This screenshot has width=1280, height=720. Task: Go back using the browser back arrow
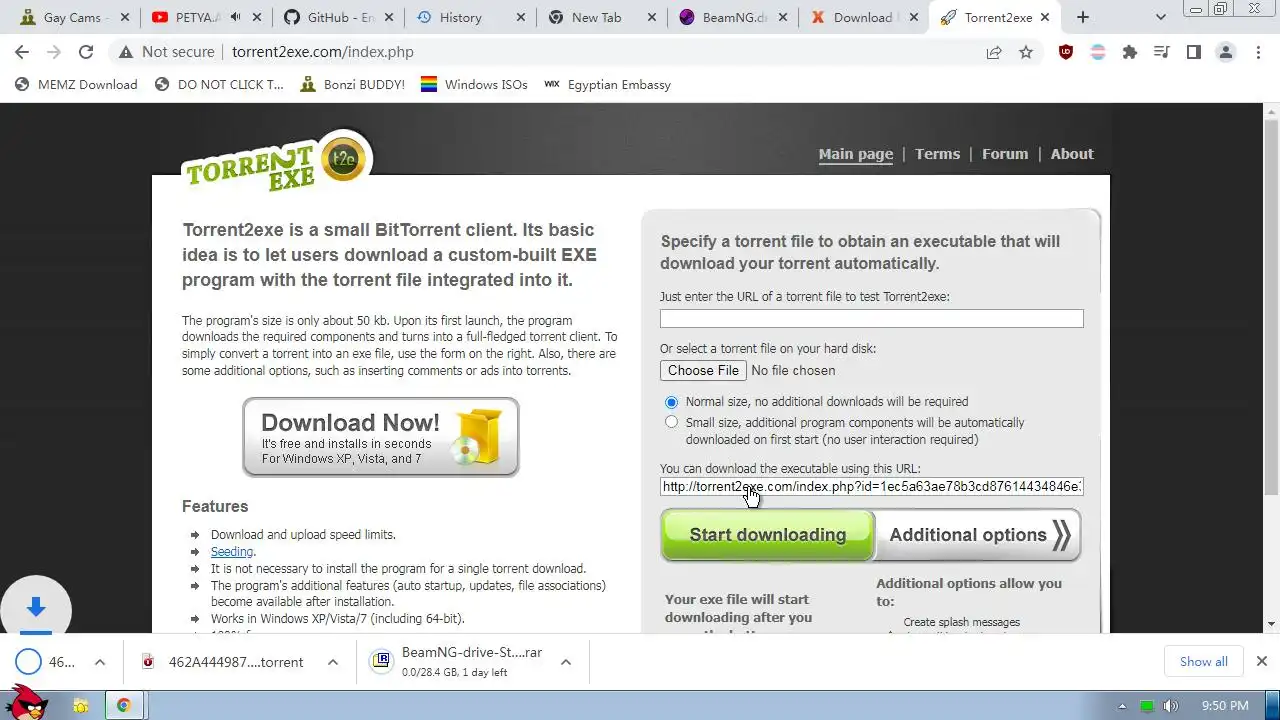tap(22, 52)
